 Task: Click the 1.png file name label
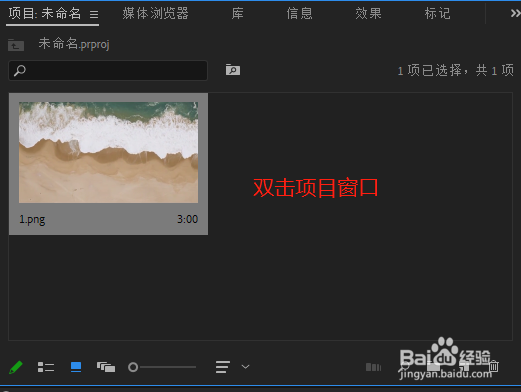tap(32, 220)
